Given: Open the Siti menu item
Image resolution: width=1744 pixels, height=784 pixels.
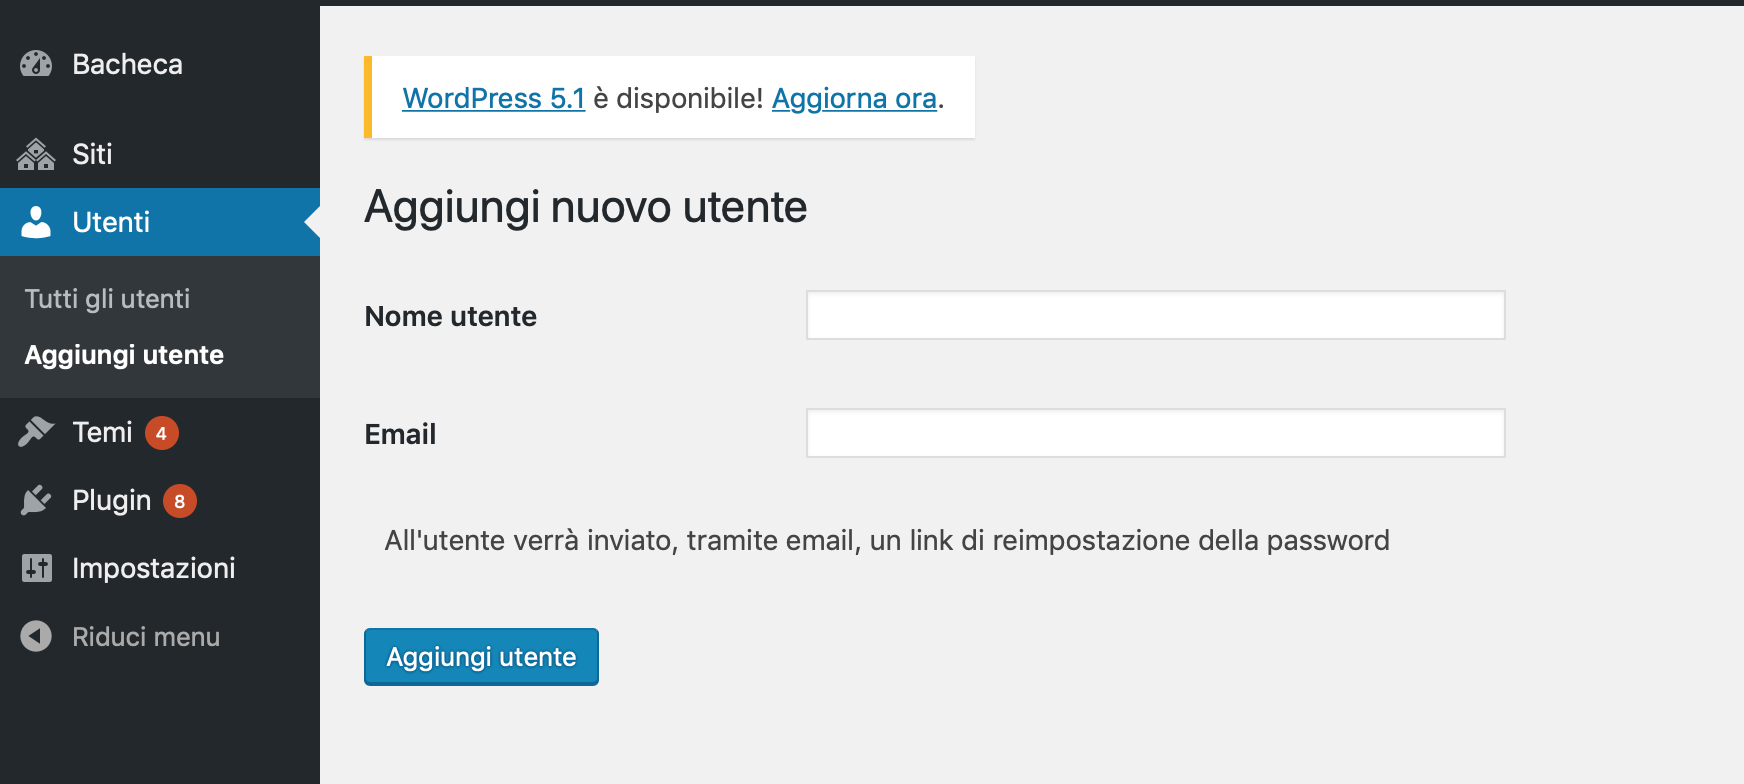Looking at the screenshot, I should tap(160, 154).
